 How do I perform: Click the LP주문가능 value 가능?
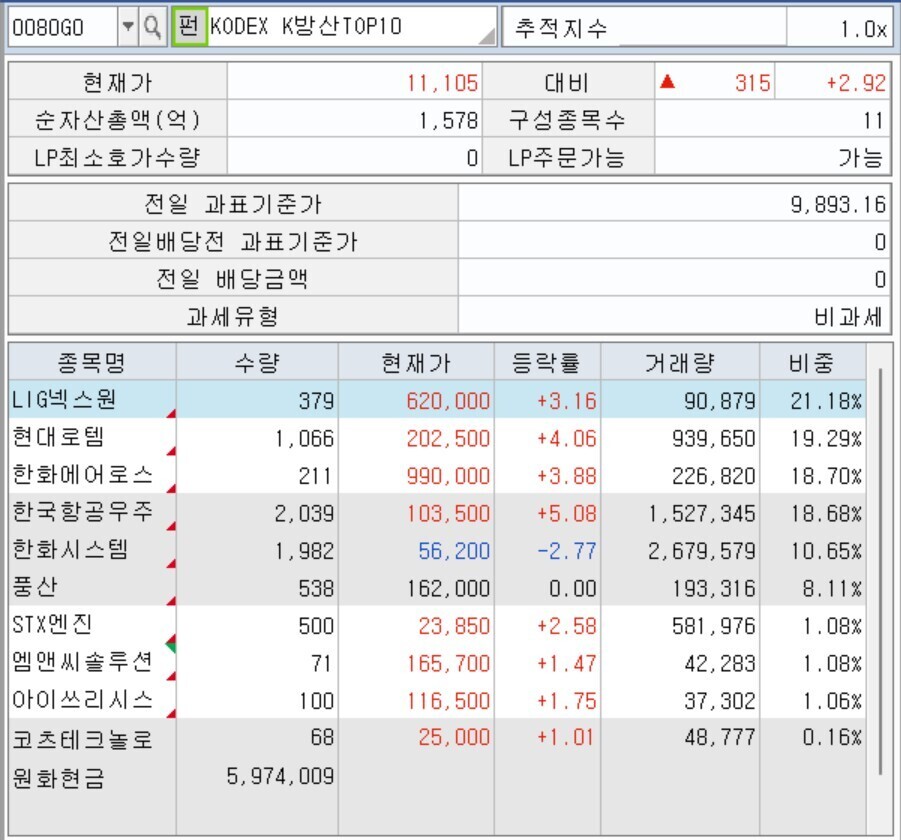pyautogui.click(x=860, y=157)
